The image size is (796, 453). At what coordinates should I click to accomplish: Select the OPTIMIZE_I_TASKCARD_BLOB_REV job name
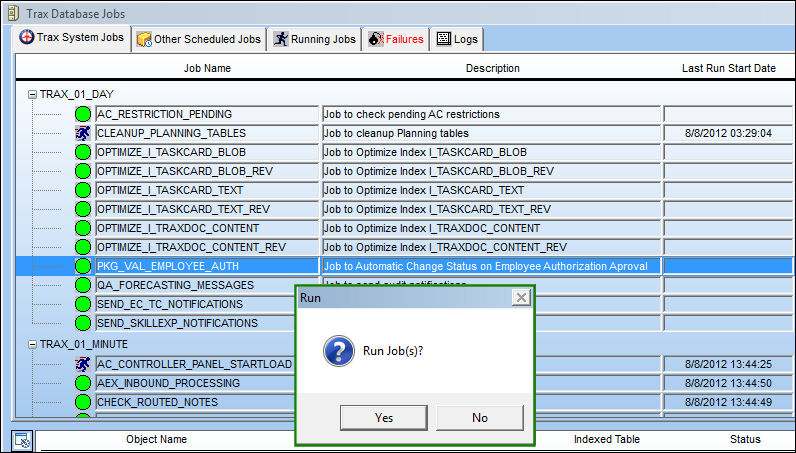(x=207, y=171)
